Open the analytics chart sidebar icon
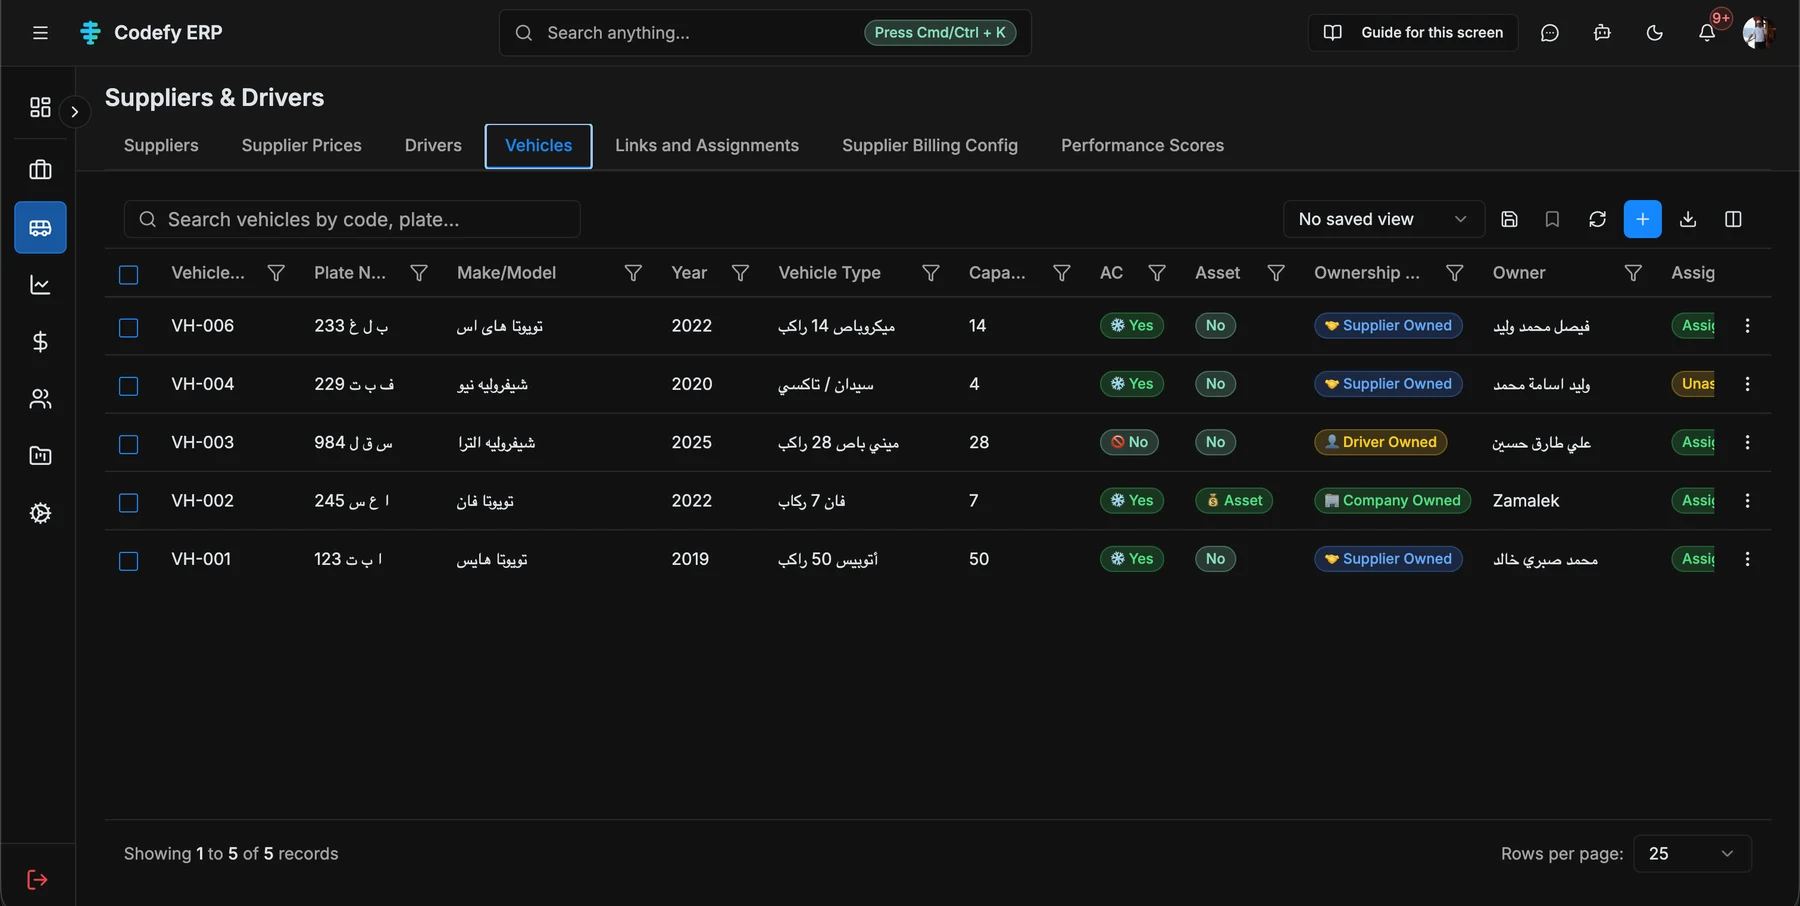Image resolution: width=1800 pixels, height=906 pixels. (40, 285)
